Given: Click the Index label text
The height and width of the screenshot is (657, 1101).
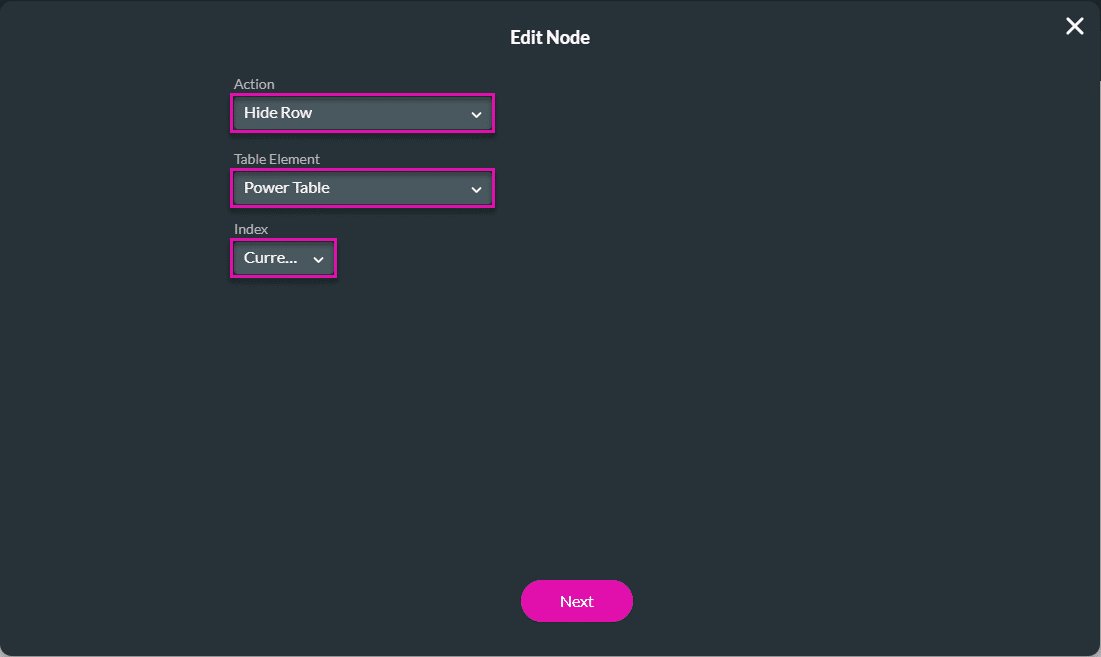Looking at the screenshot, I should [251, 229].
